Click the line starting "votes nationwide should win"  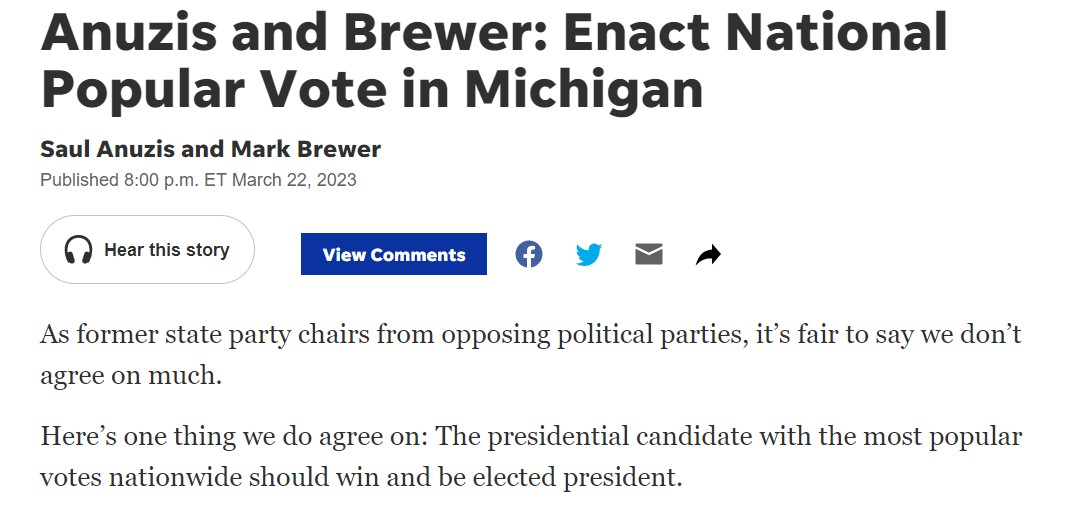[x=360, y=477]
